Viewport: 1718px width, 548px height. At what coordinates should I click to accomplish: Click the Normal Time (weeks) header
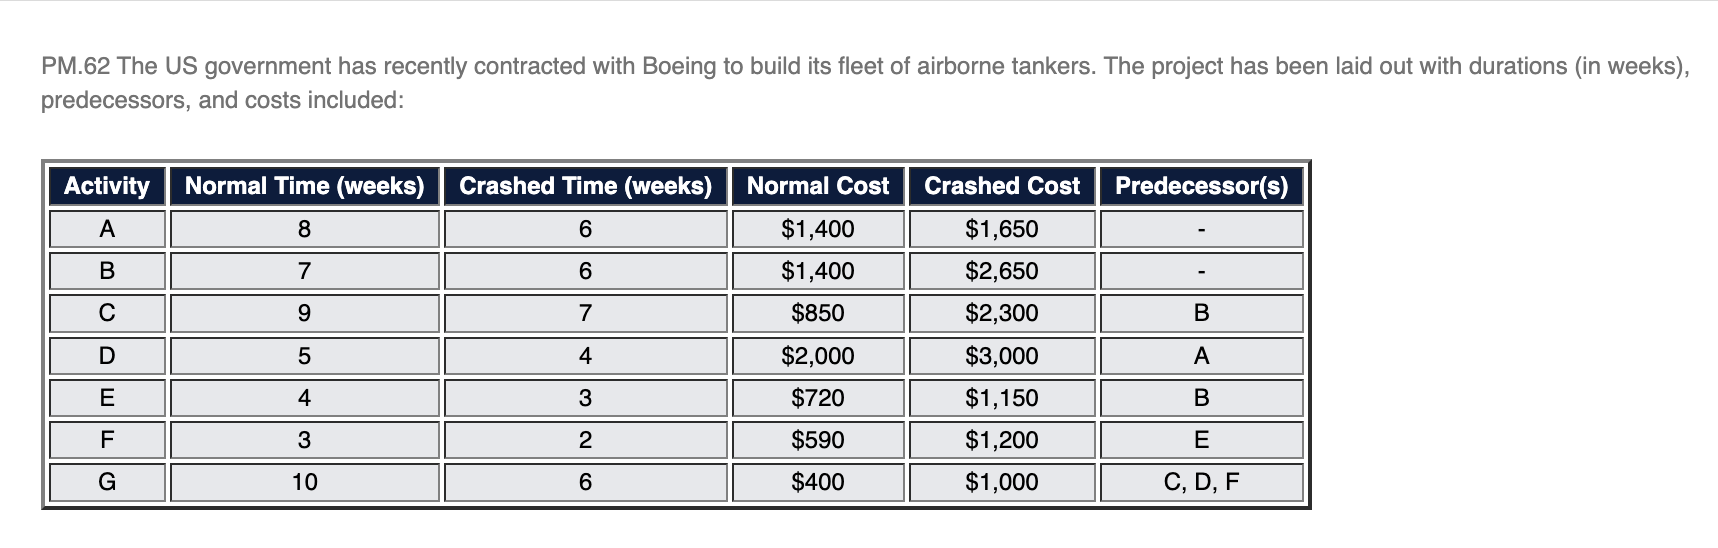[304, 186]
